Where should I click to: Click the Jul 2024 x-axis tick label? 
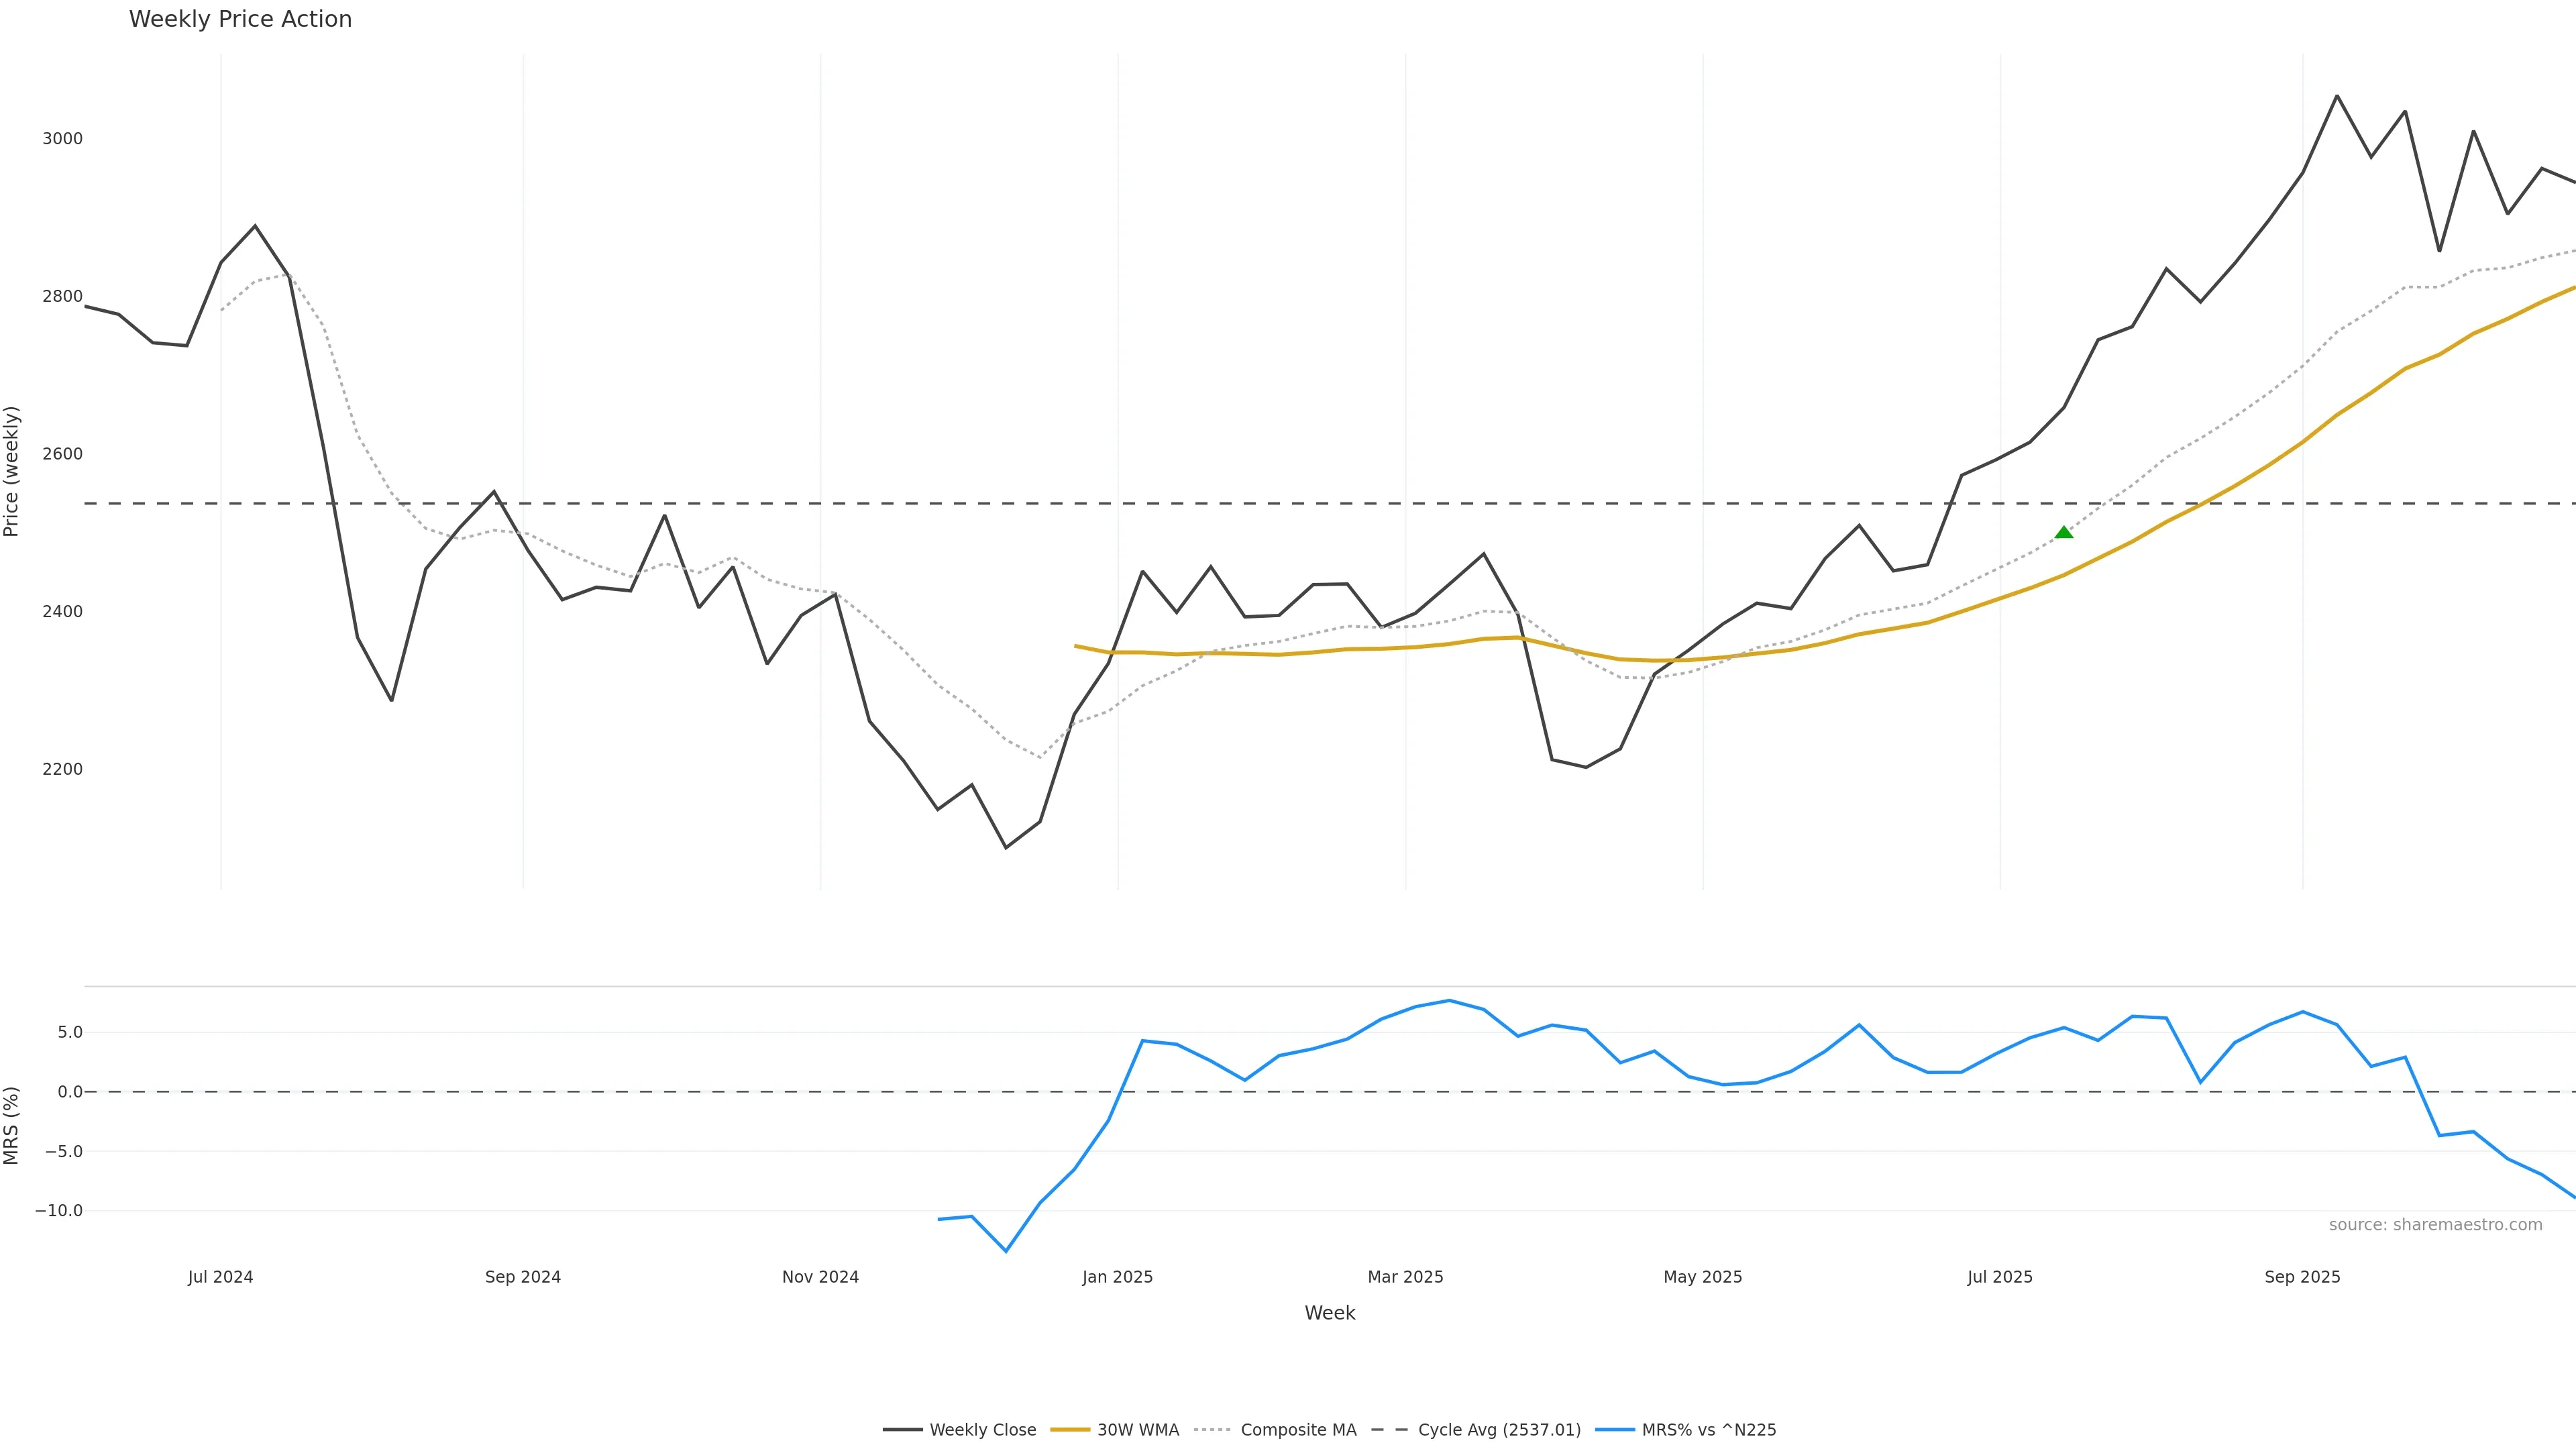pos(220,1277)
